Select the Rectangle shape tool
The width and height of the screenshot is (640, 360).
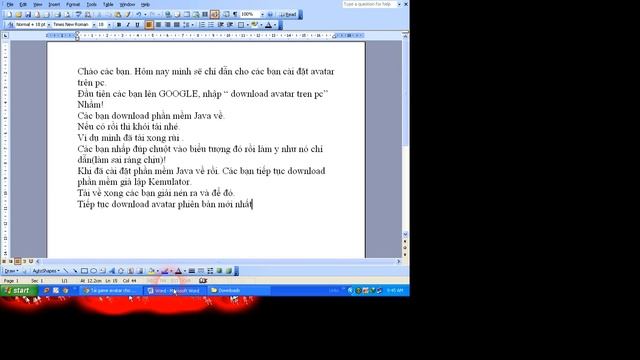[x=84, y=271]
